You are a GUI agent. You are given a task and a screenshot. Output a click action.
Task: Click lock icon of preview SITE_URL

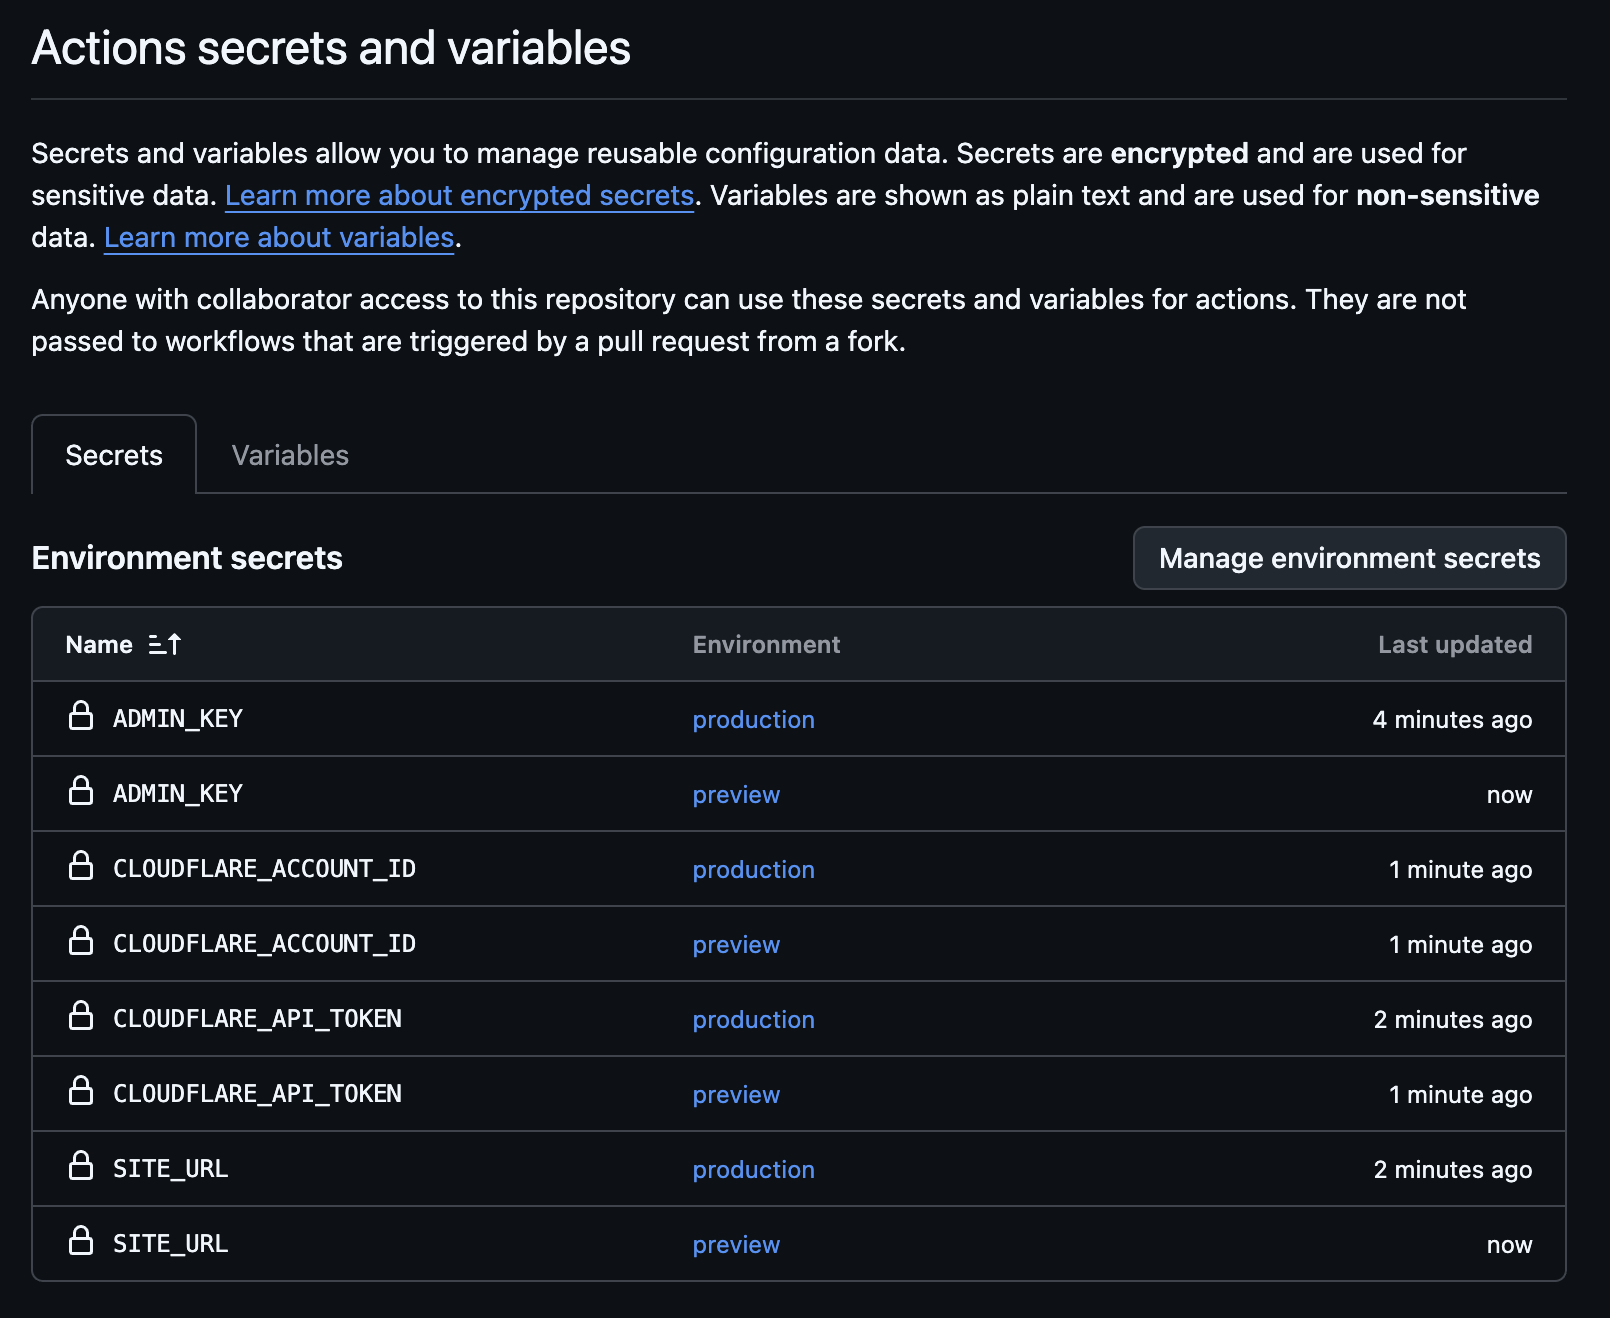(81, 1241)
